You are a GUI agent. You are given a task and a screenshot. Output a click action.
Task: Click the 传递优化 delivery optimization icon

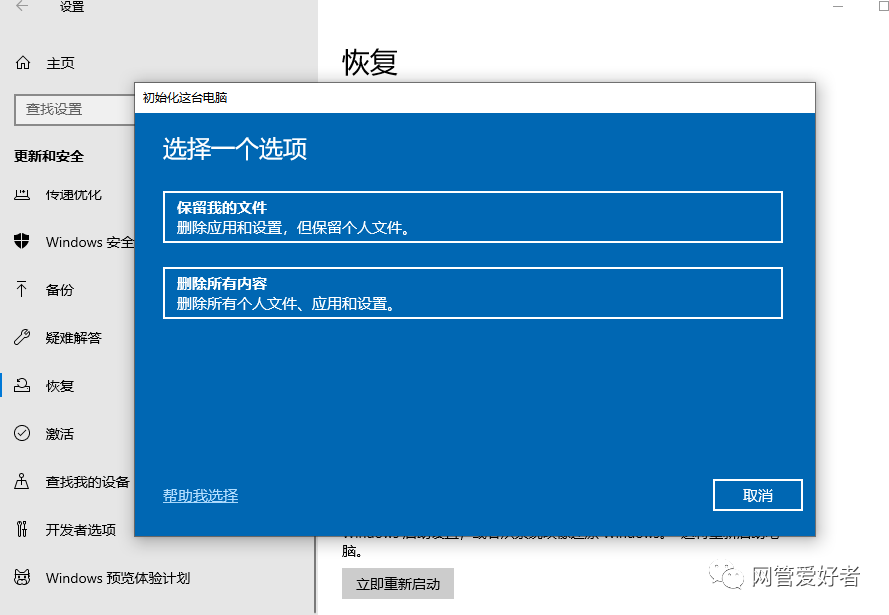click(x=22, y=194)
